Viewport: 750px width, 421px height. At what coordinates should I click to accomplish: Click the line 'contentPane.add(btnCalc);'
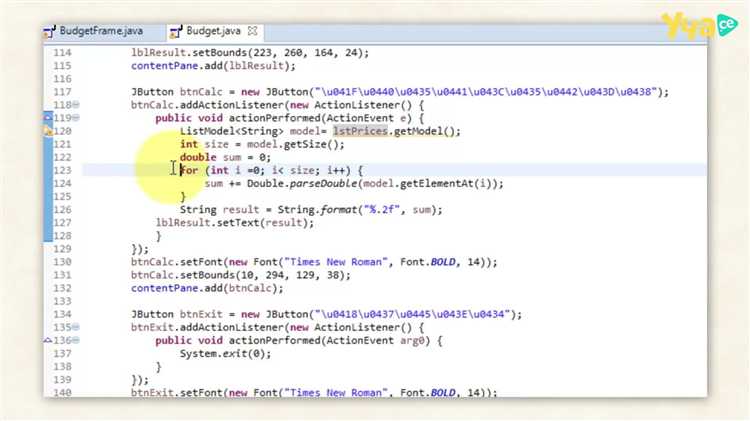point(207,288)
